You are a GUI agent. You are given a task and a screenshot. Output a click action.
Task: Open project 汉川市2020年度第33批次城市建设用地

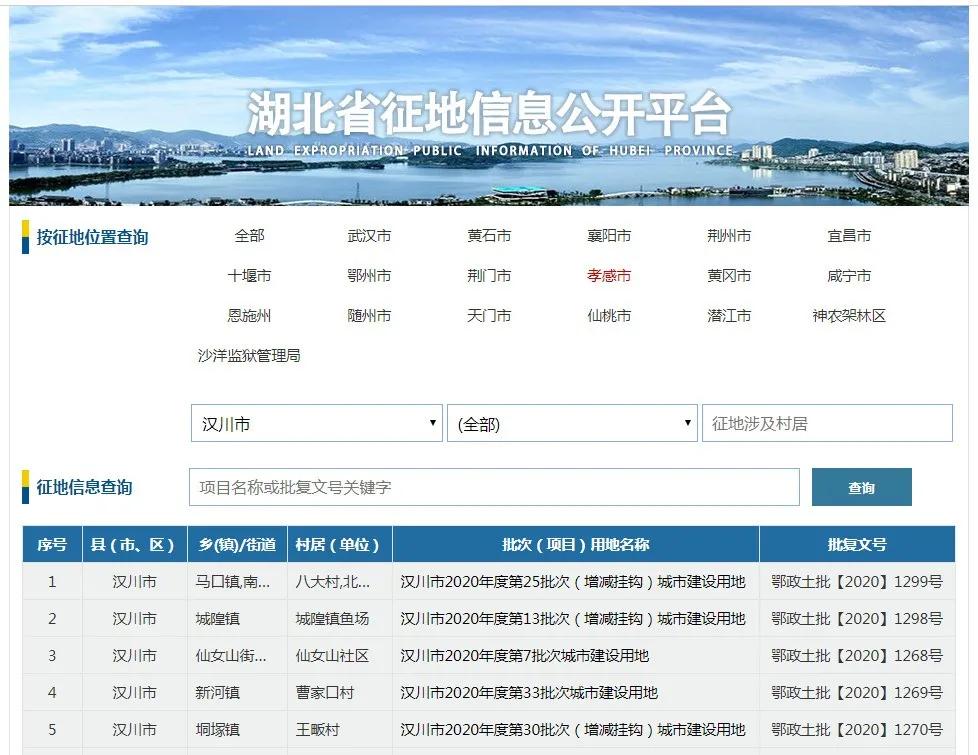click(x=529, y=693)
